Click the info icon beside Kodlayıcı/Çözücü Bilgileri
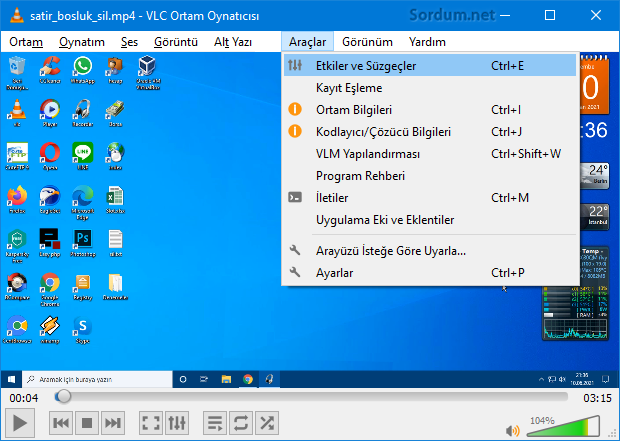Viewport: 620px width, 441px height. pyautogui.click(x=295, y=131)
